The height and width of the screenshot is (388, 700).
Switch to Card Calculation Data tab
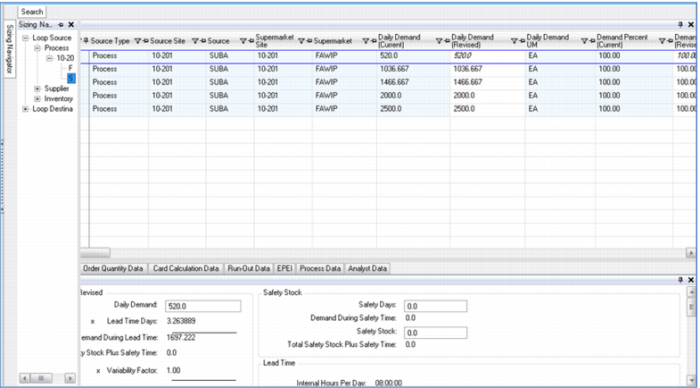click(x=186, y=268)
